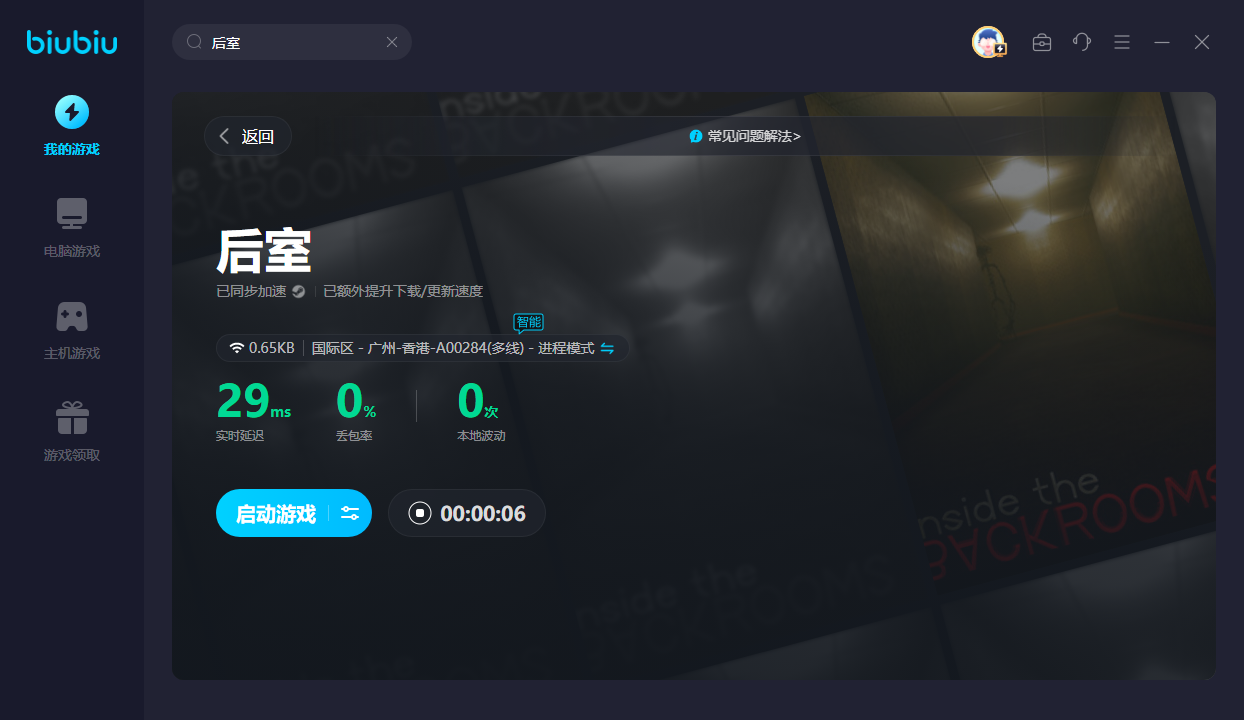The width and height of the screenshot is (1244, 720).
Task: Open 主机游戏 controller section
Action: click(71, 328)
